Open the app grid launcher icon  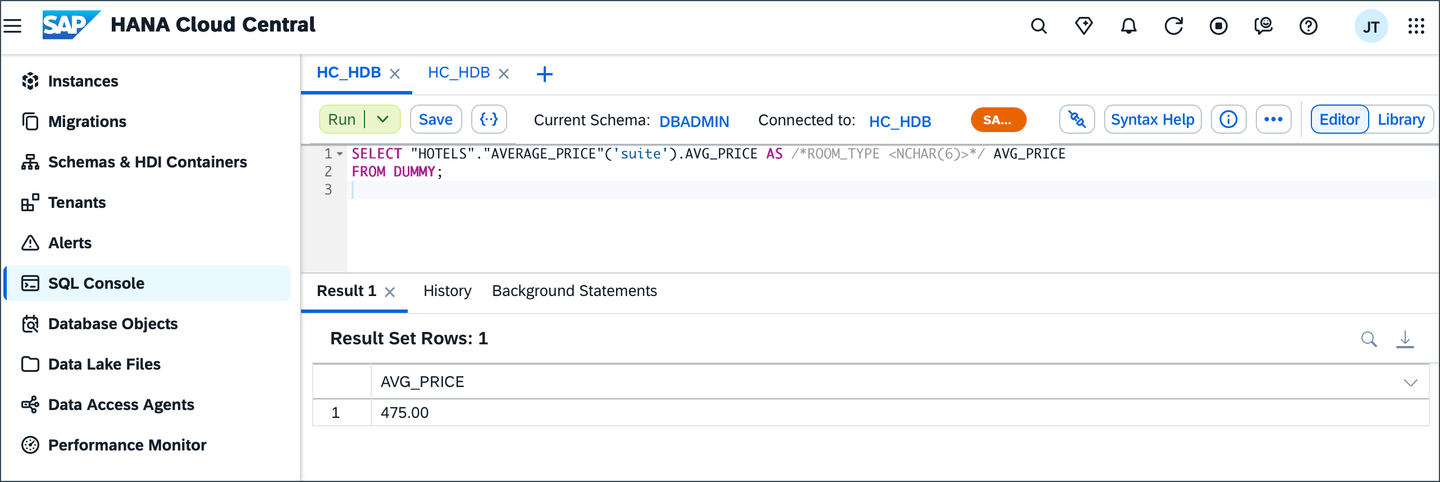coord(1416,27)
